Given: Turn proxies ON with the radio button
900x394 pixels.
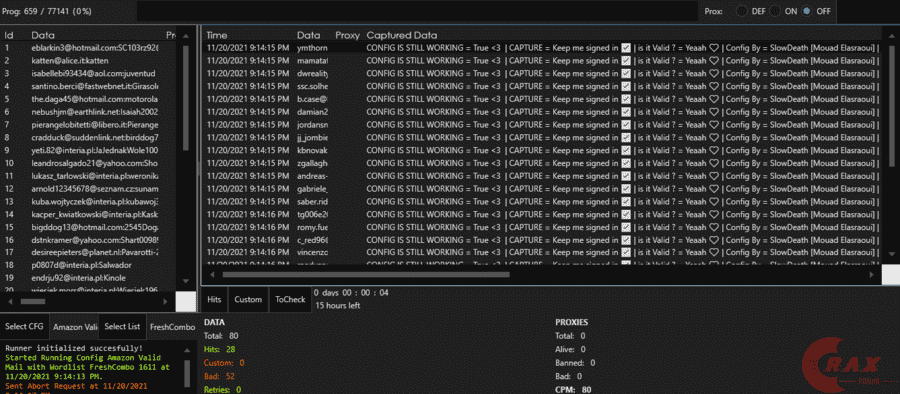Looking at the screenshot, I should pyautogui.click(x=775, y=11).
